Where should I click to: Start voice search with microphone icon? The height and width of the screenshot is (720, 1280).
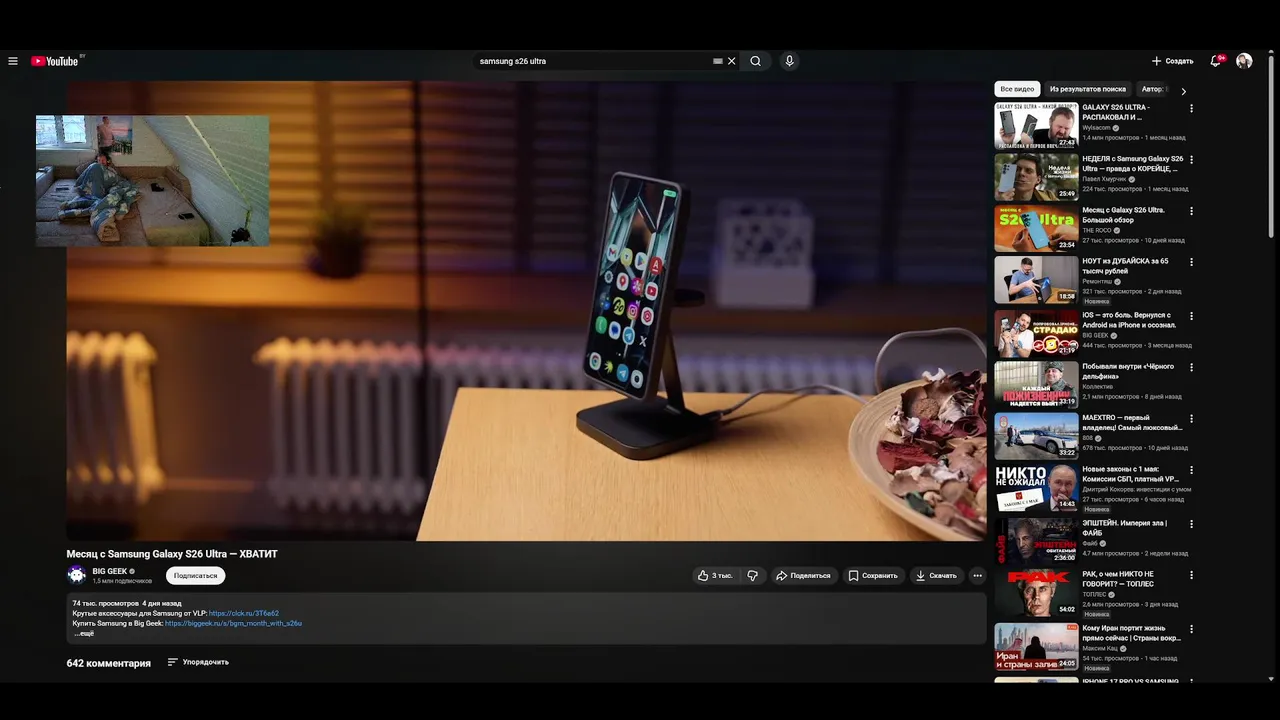[x=789, y=61]
